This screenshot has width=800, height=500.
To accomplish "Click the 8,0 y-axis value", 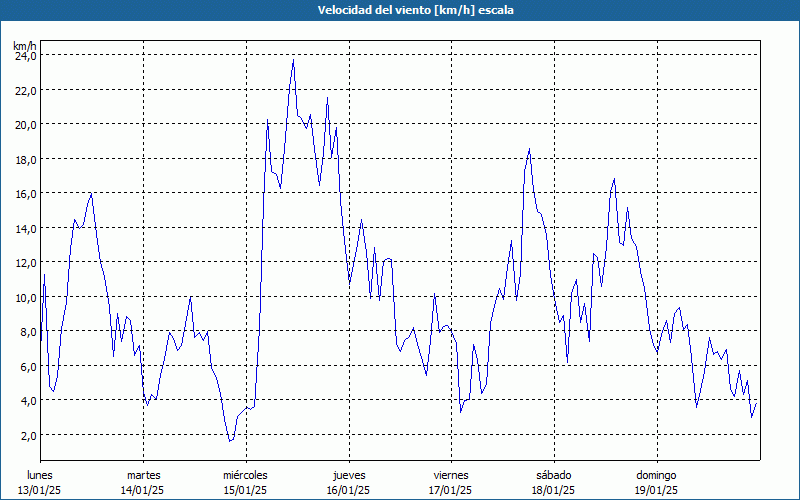I will [x=28, y=332].
